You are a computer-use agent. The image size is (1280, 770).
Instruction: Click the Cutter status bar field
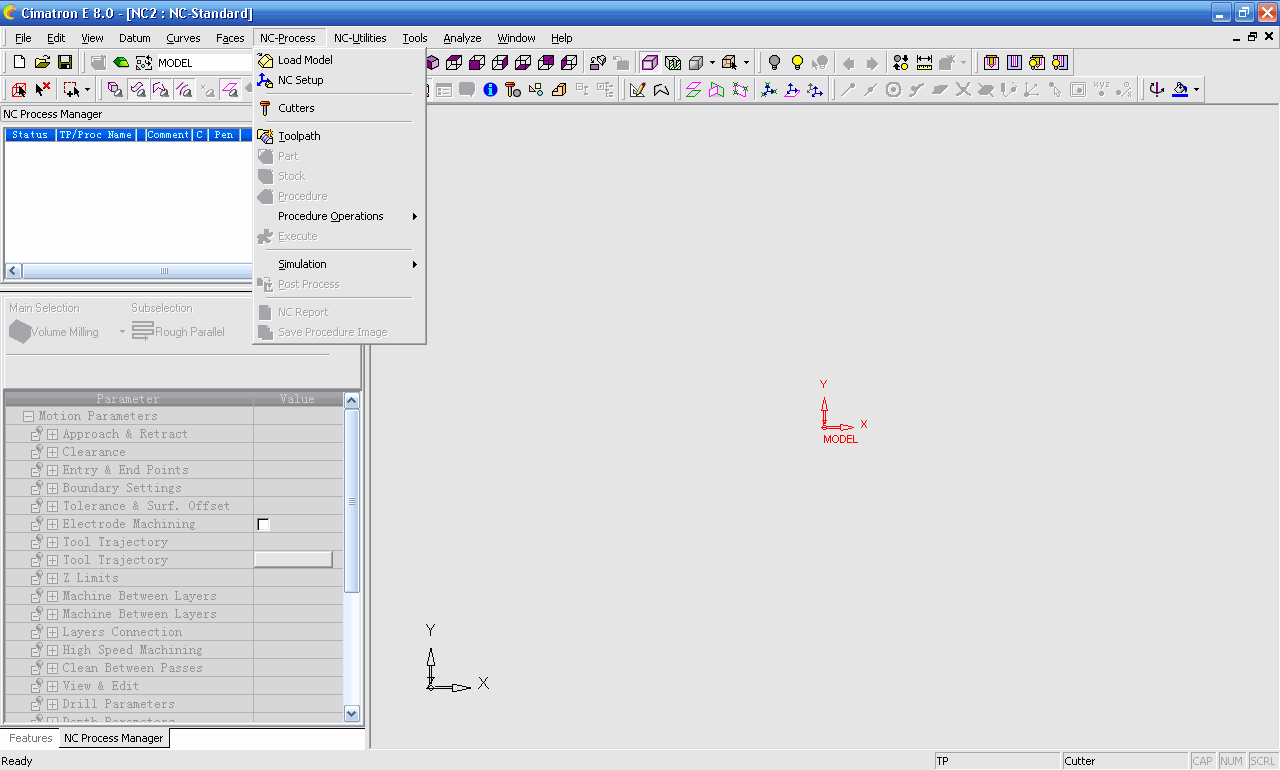tap(1124, 761)
